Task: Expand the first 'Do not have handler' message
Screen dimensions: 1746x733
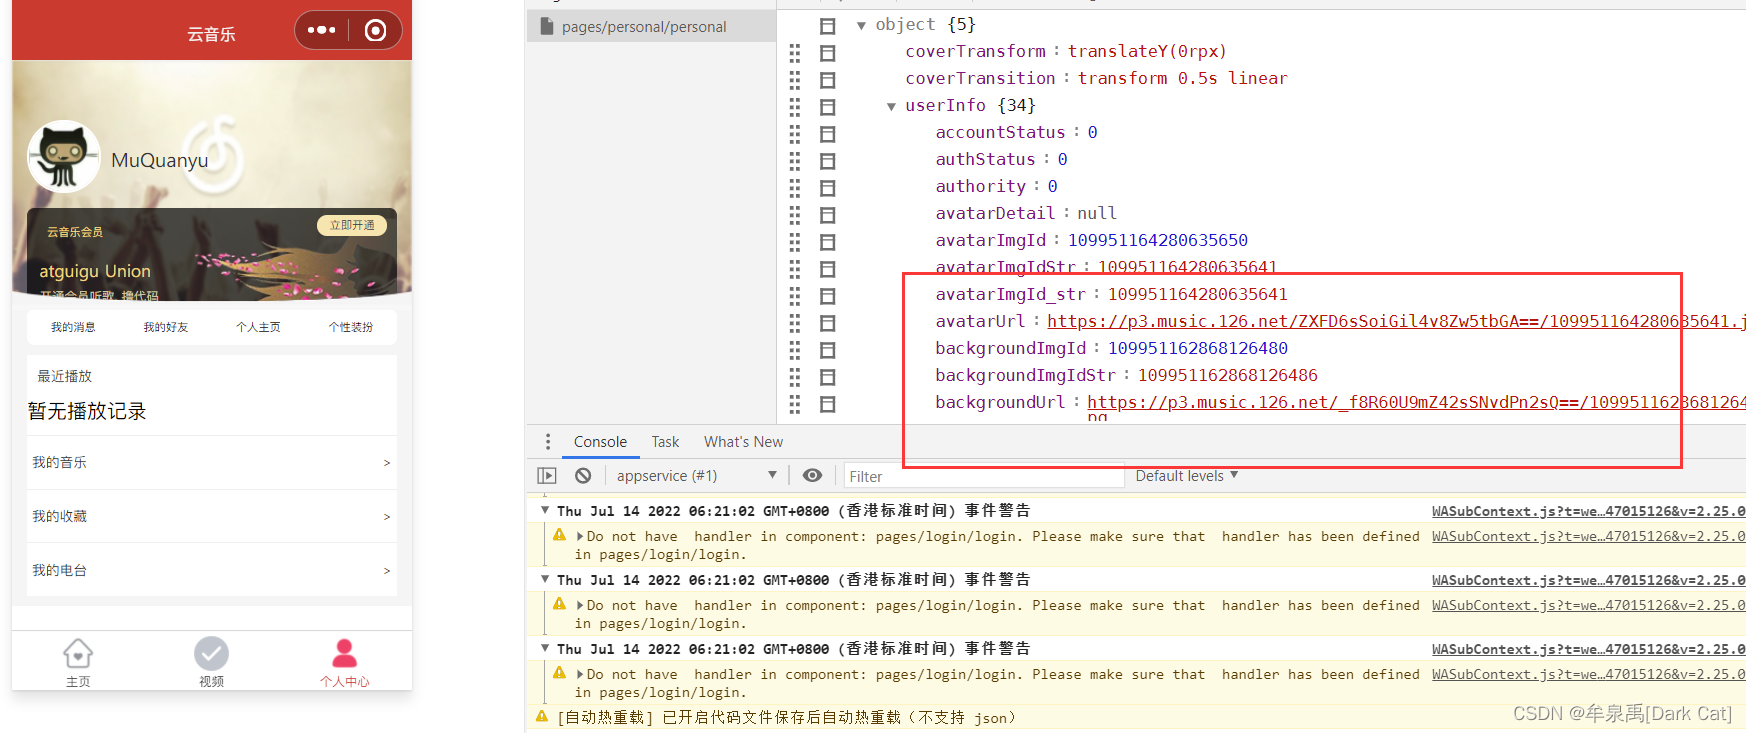Action: [x=580, y=537]
